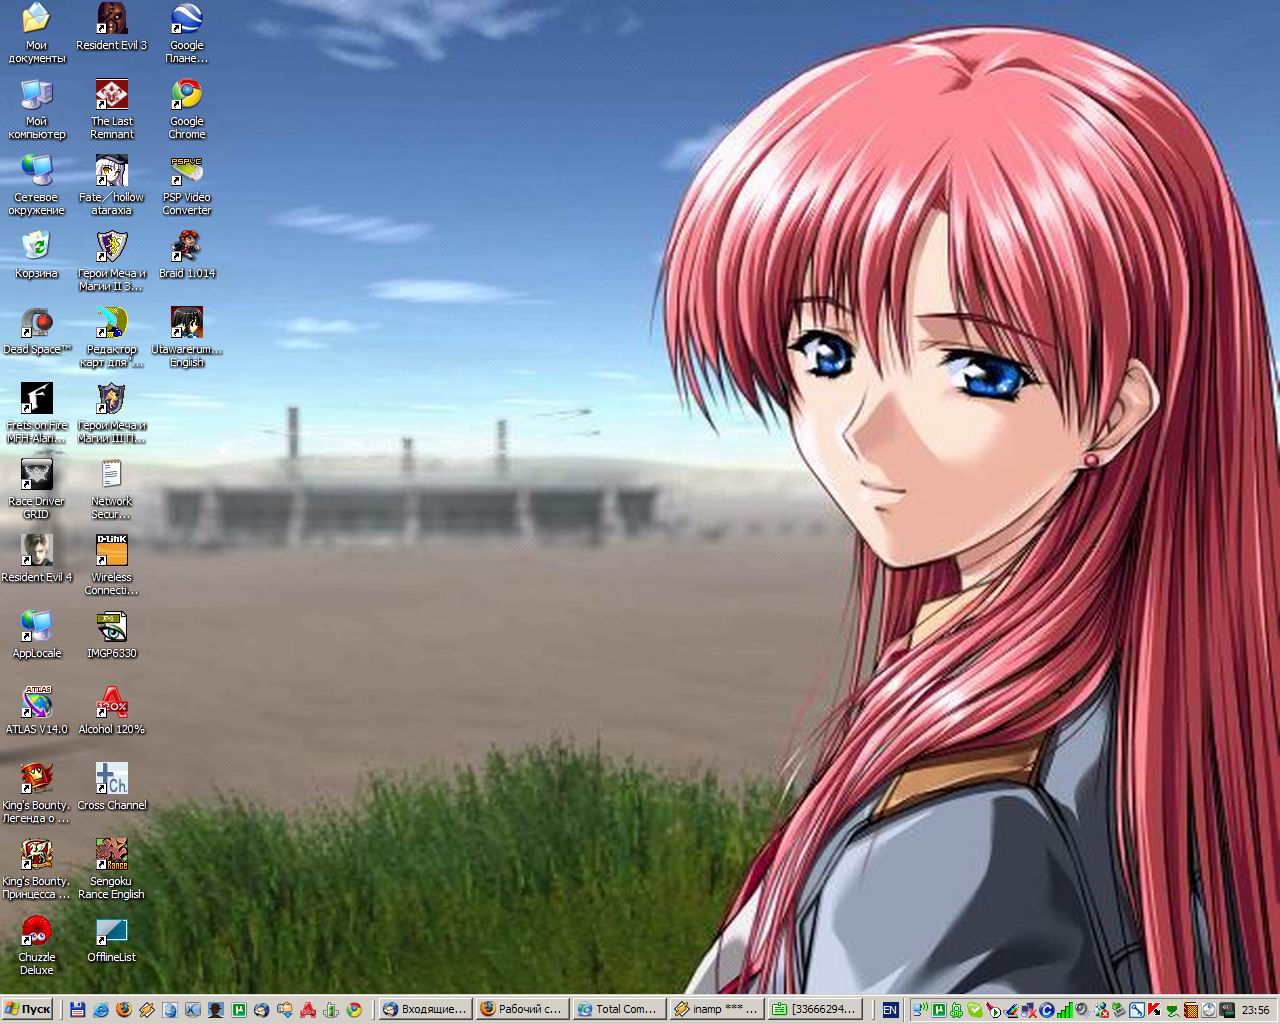Launch Firefox from quick launch
This screenshot has height=1024, width=1280.
123,1010
